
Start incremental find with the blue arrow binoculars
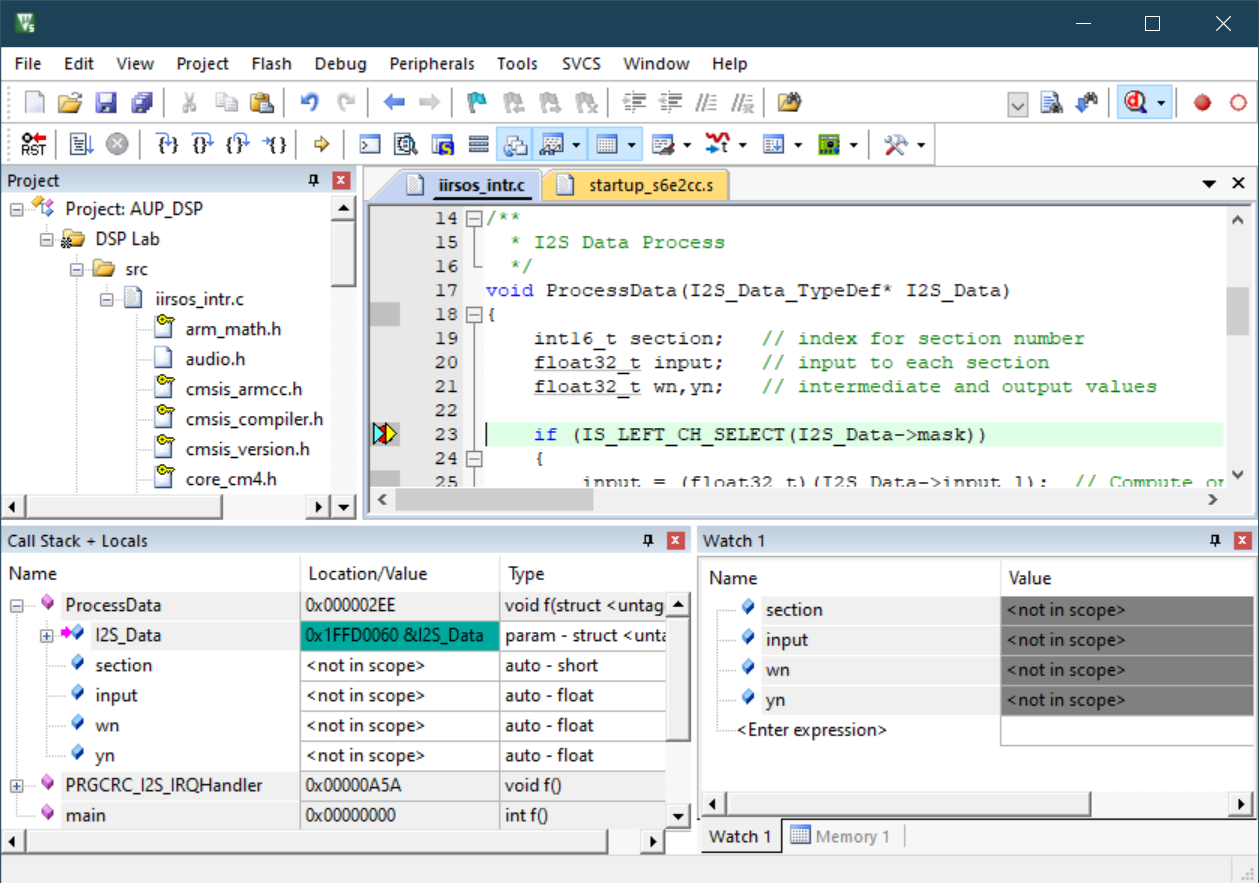(x=1086, y=103)
